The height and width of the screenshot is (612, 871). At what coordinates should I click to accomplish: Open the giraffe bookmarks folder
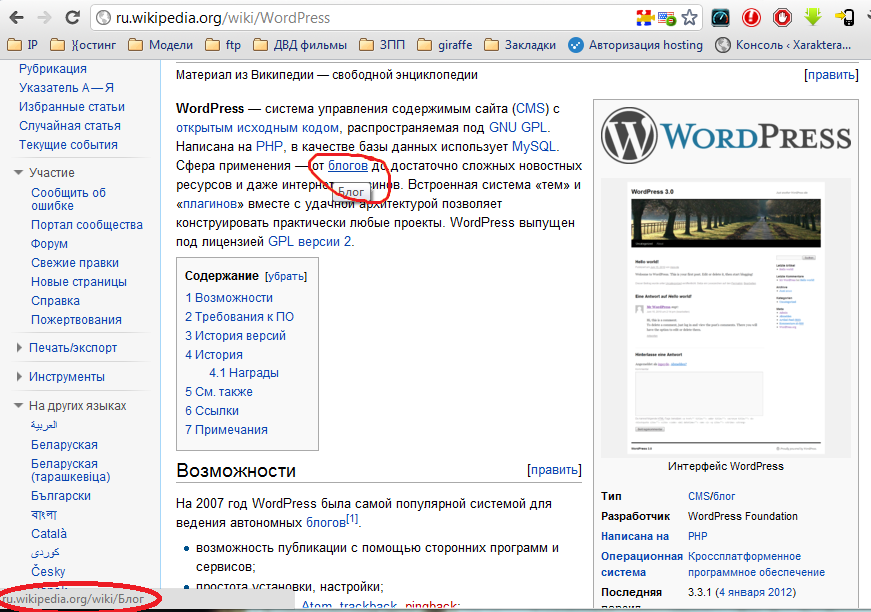click(444, 45)
